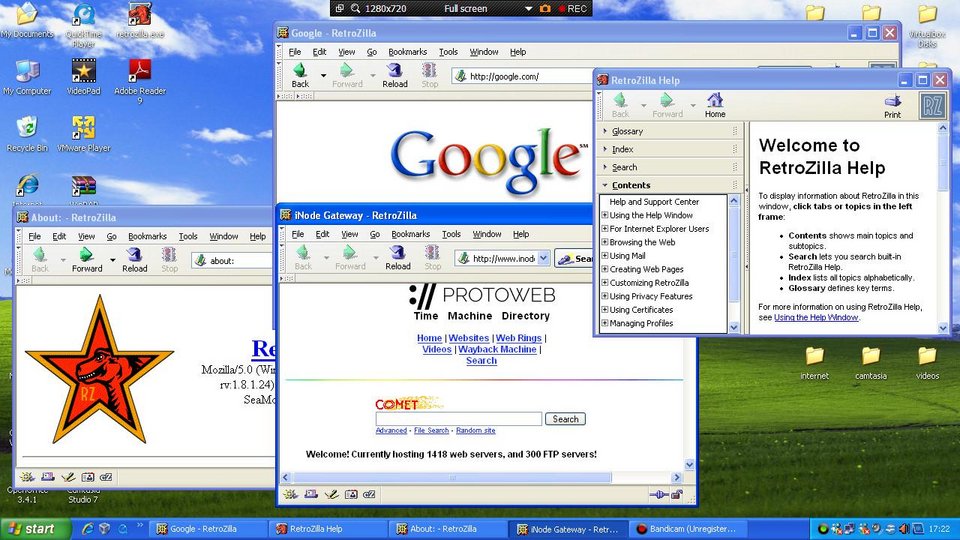Image resolution: width=960 pixels, height=540 pixels.
Task: Expand the Index panel in Help sidebar
Action: [x=670, y=149]
